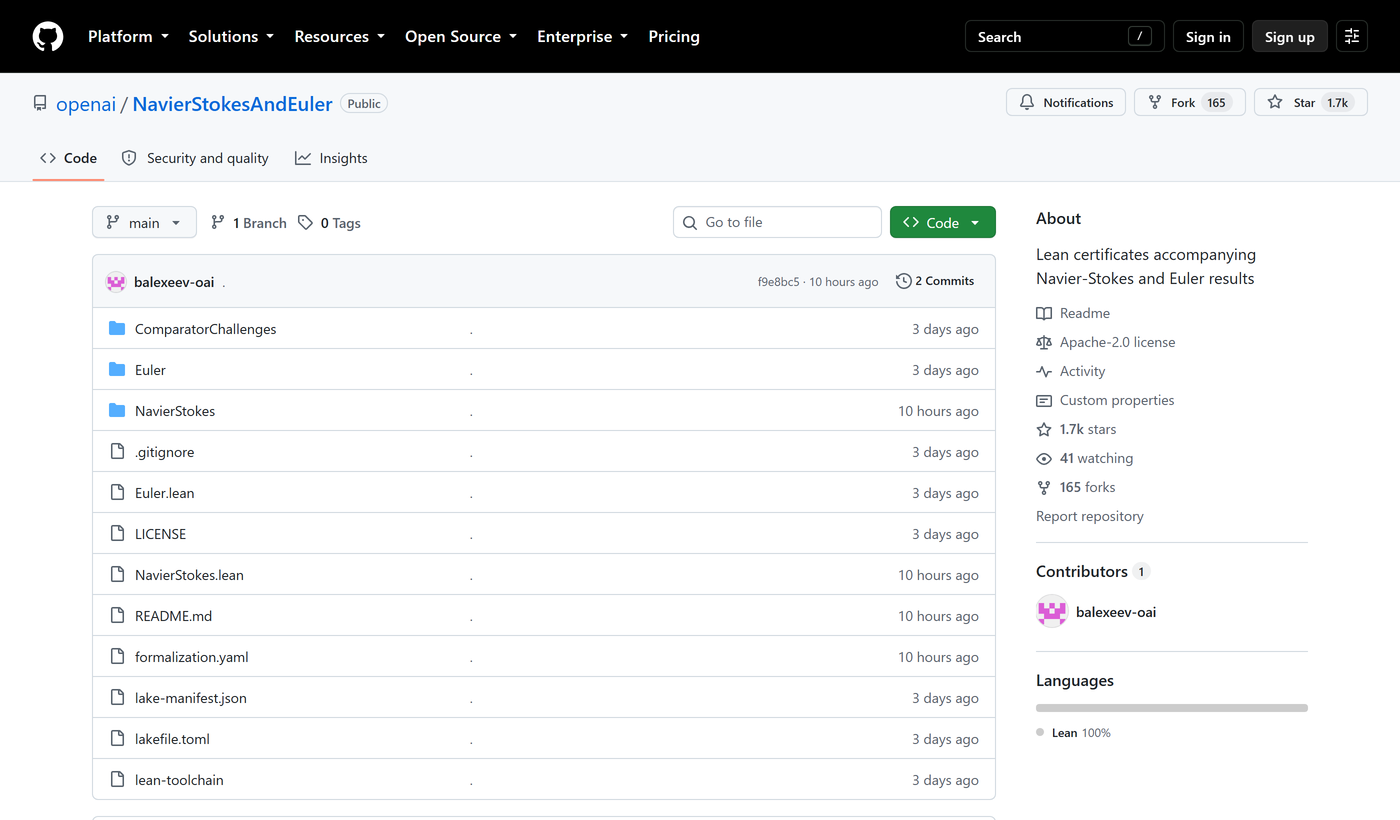Click the .gitignore file icon
The image size is (1400, 820).
(117, 452)
